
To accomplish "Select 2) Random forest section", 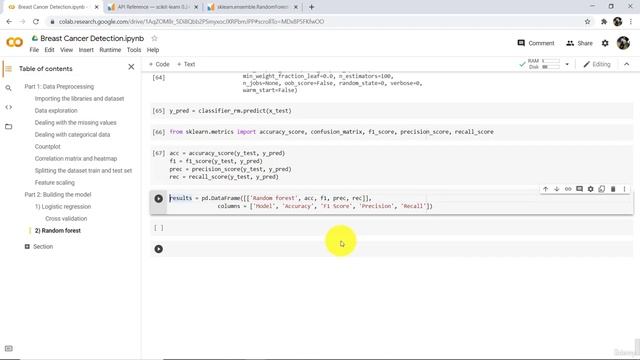I will [x=58, y=231].
